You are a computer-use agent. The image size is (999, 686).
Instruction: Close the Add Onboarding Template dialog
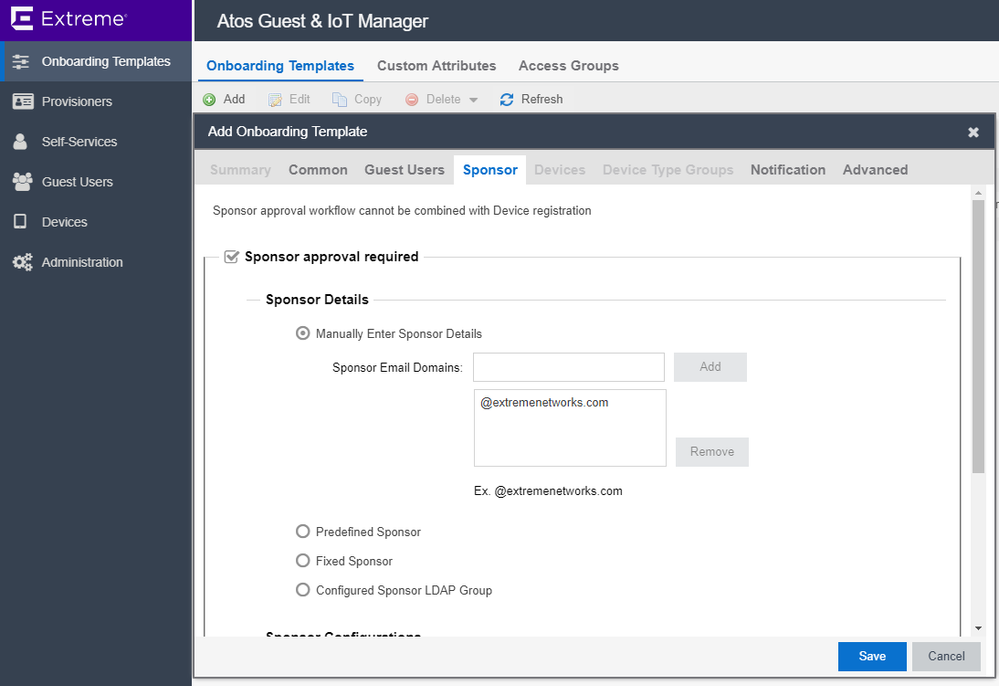[974, 132]
